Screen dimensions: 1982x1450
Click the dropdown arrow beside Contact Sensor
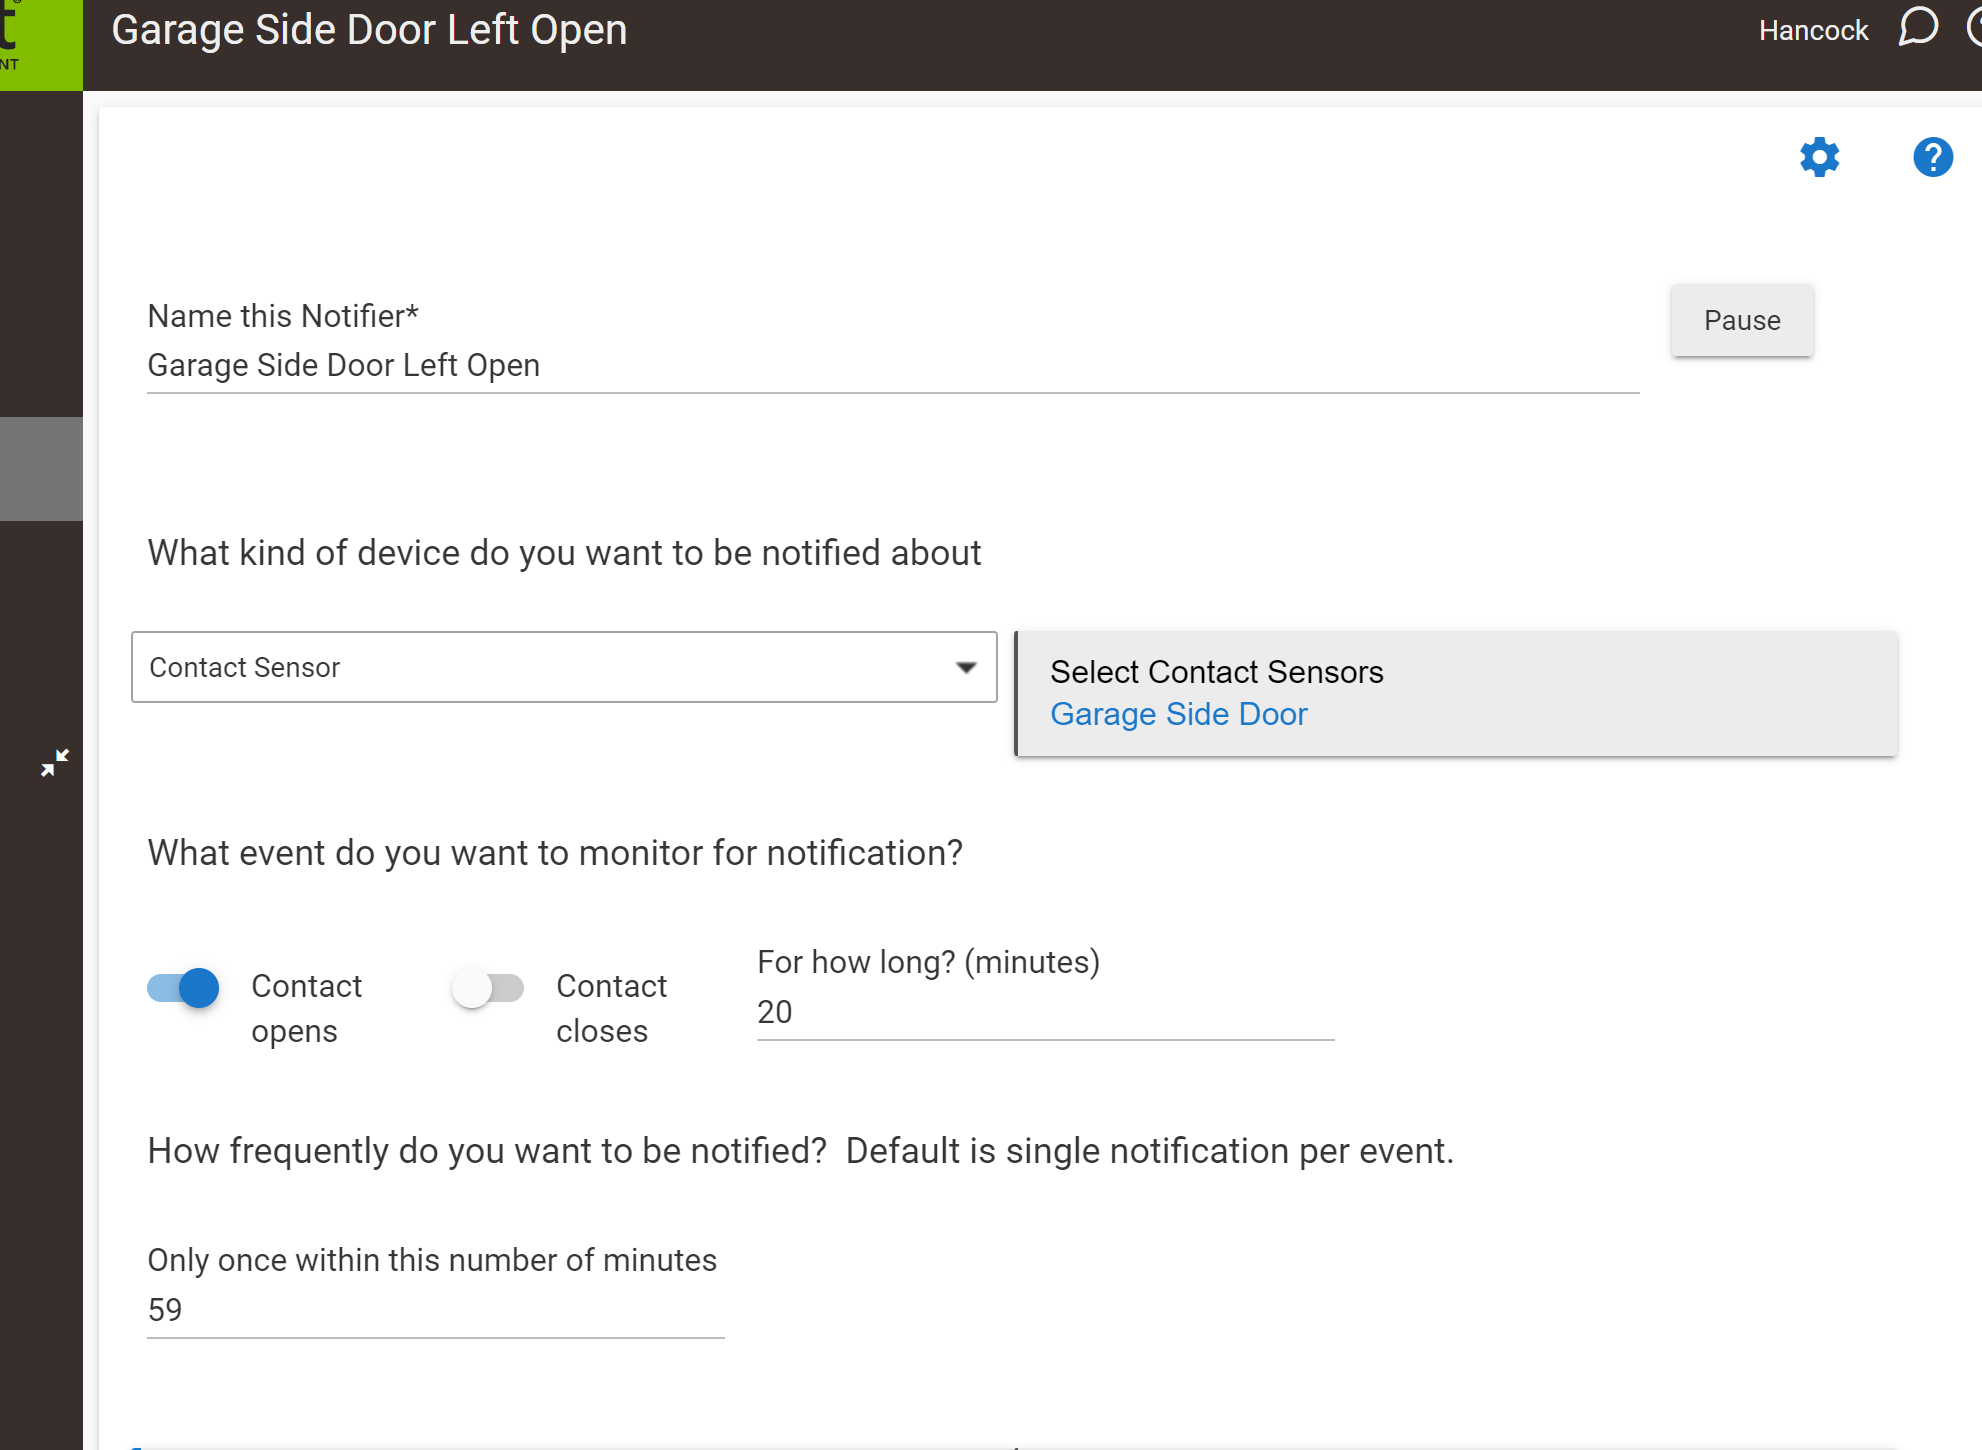pyautogui.click(x=965, y=667)
